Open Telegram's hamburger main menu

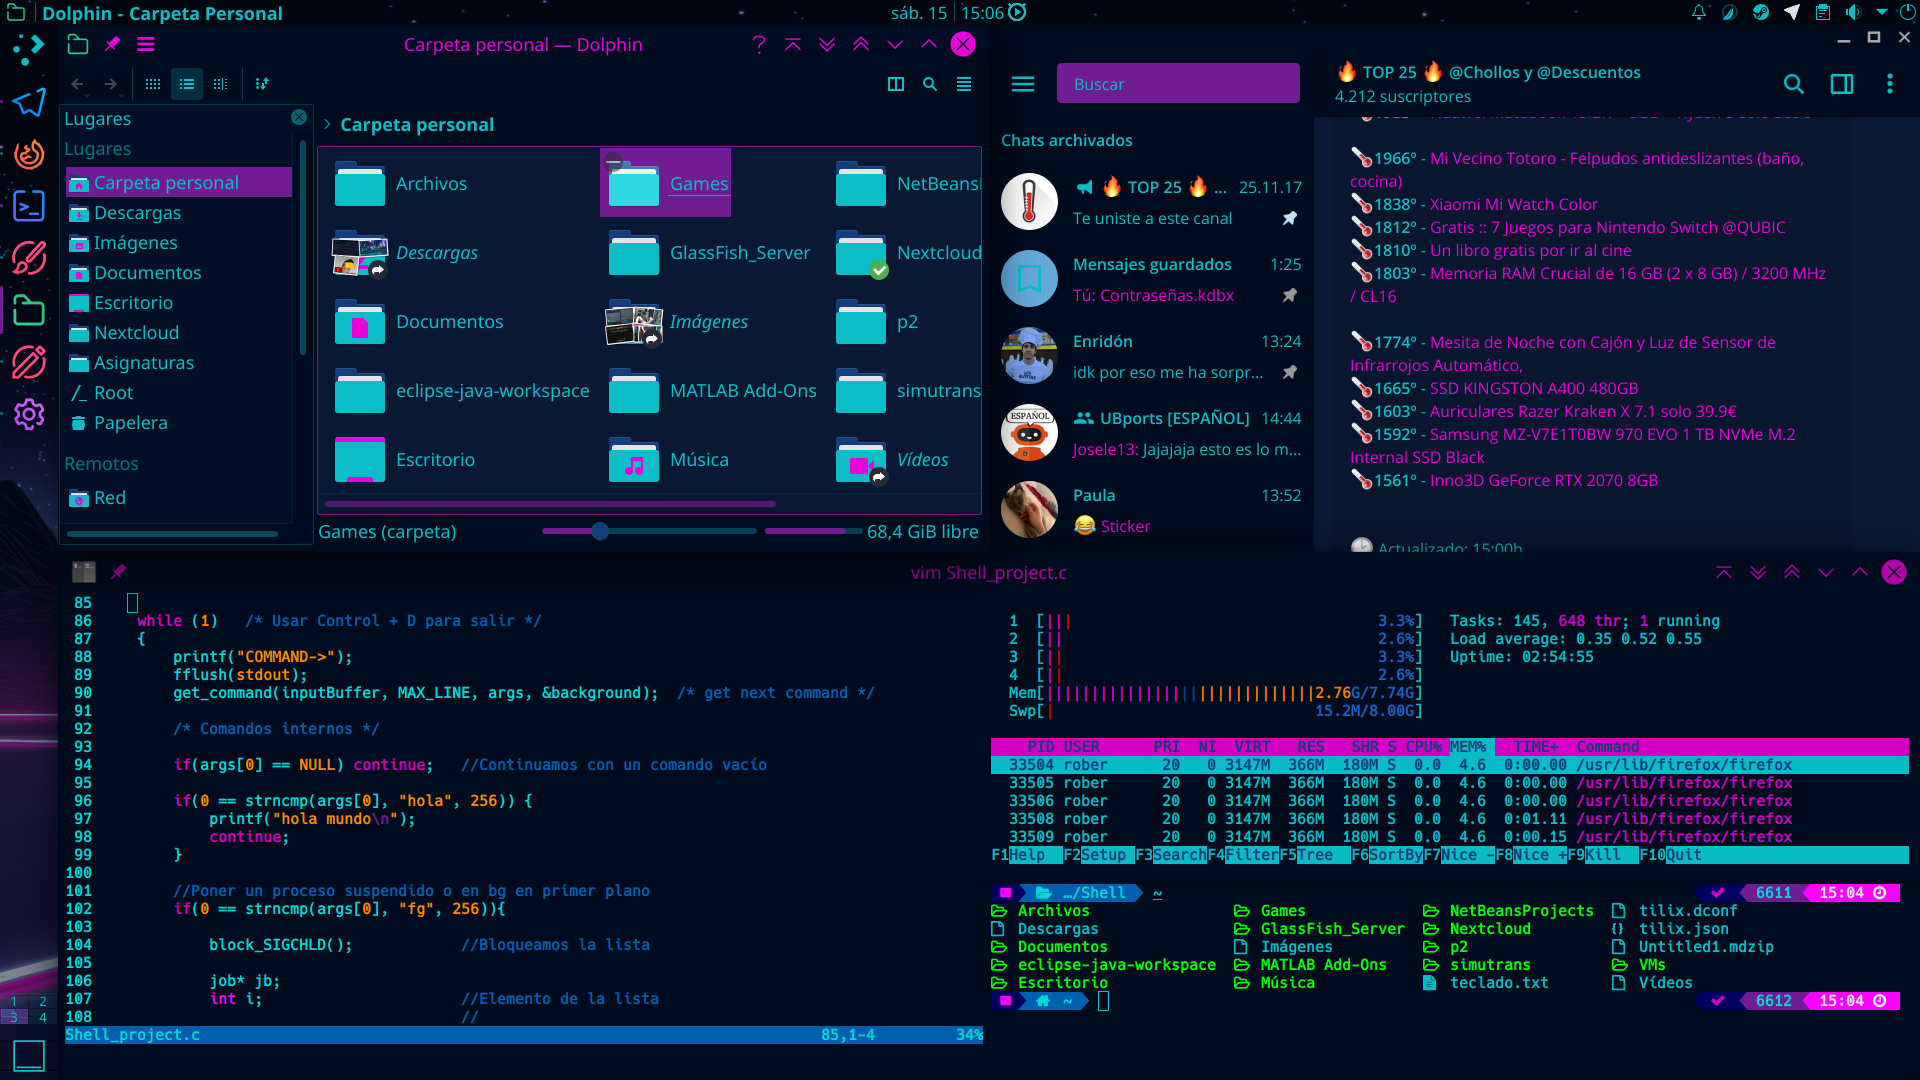1022,84
